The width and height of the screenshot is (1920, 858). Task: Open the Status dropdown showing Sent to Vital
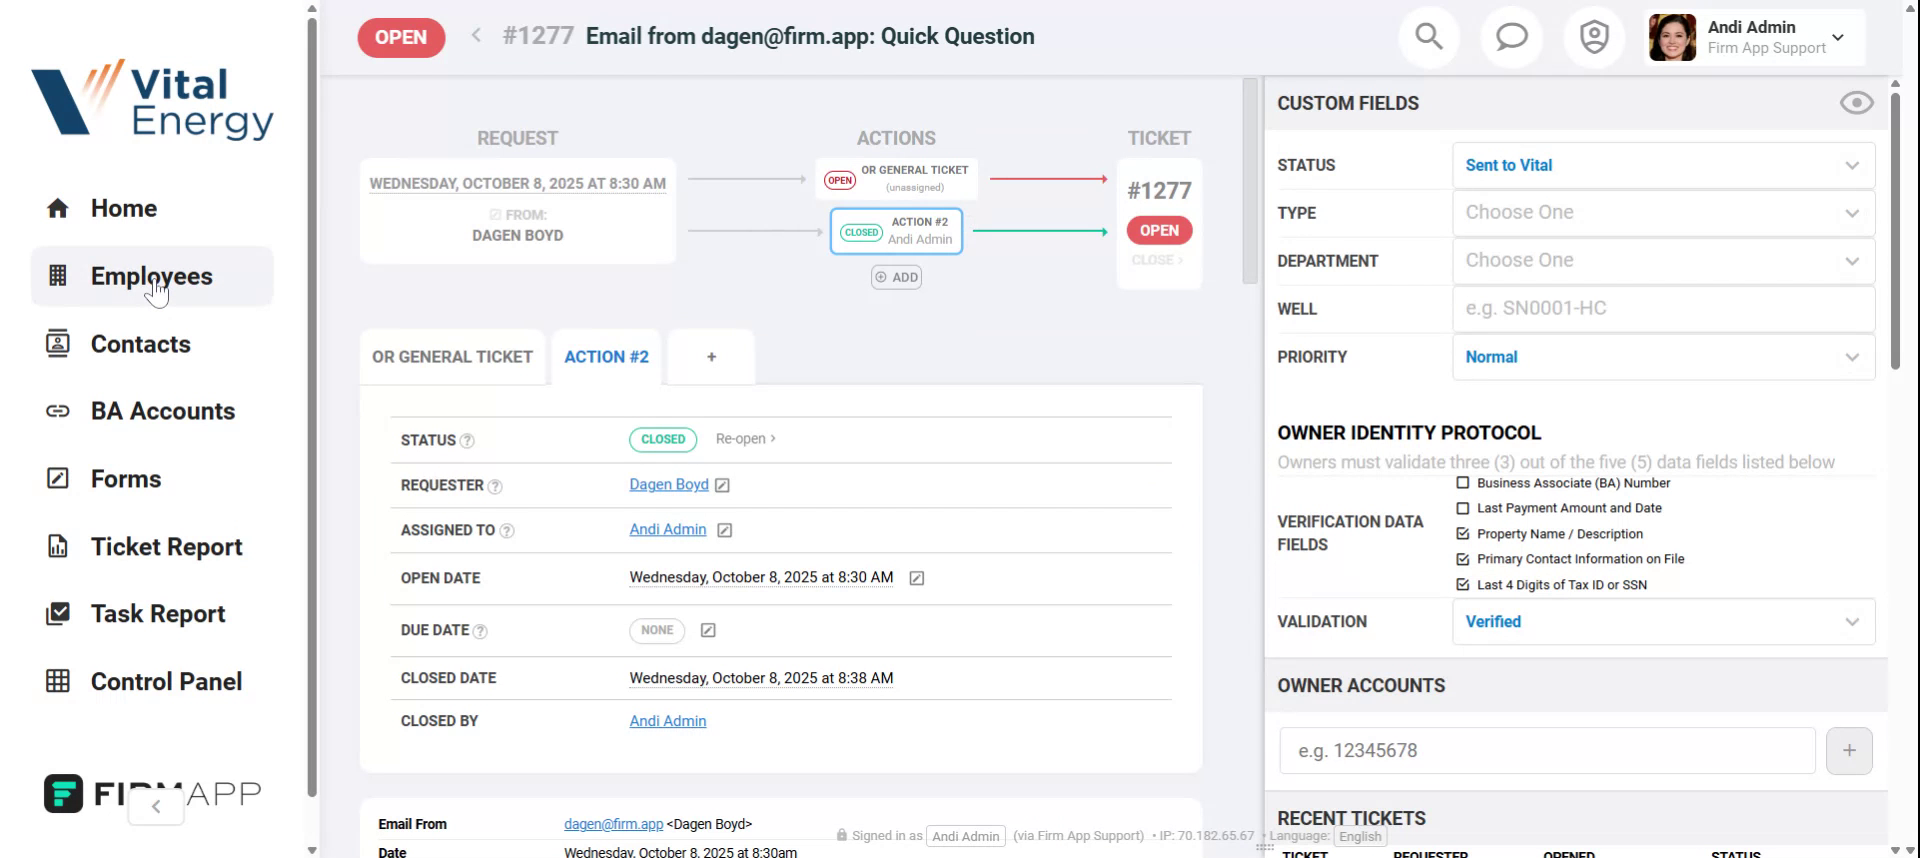(1662, 166)
